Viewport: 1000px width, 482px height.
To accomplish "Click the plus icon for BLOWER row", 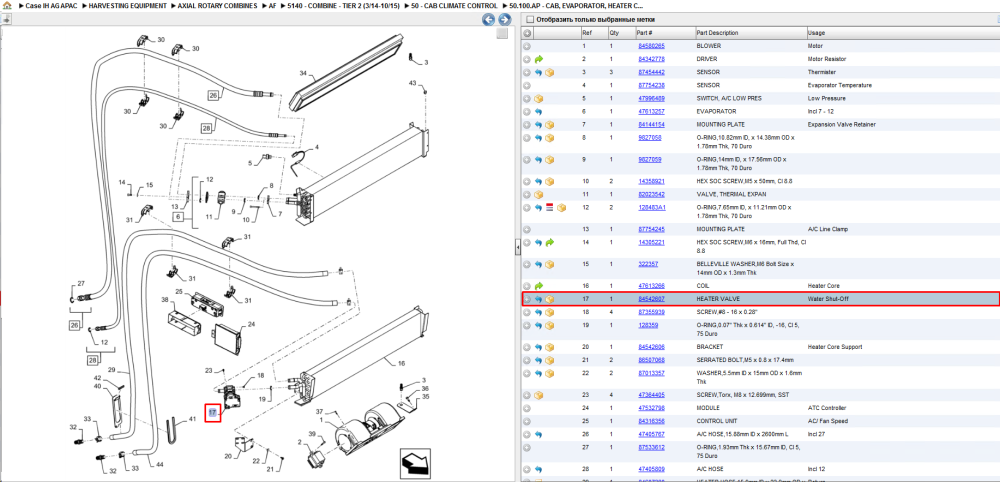I will click(527, 46).
